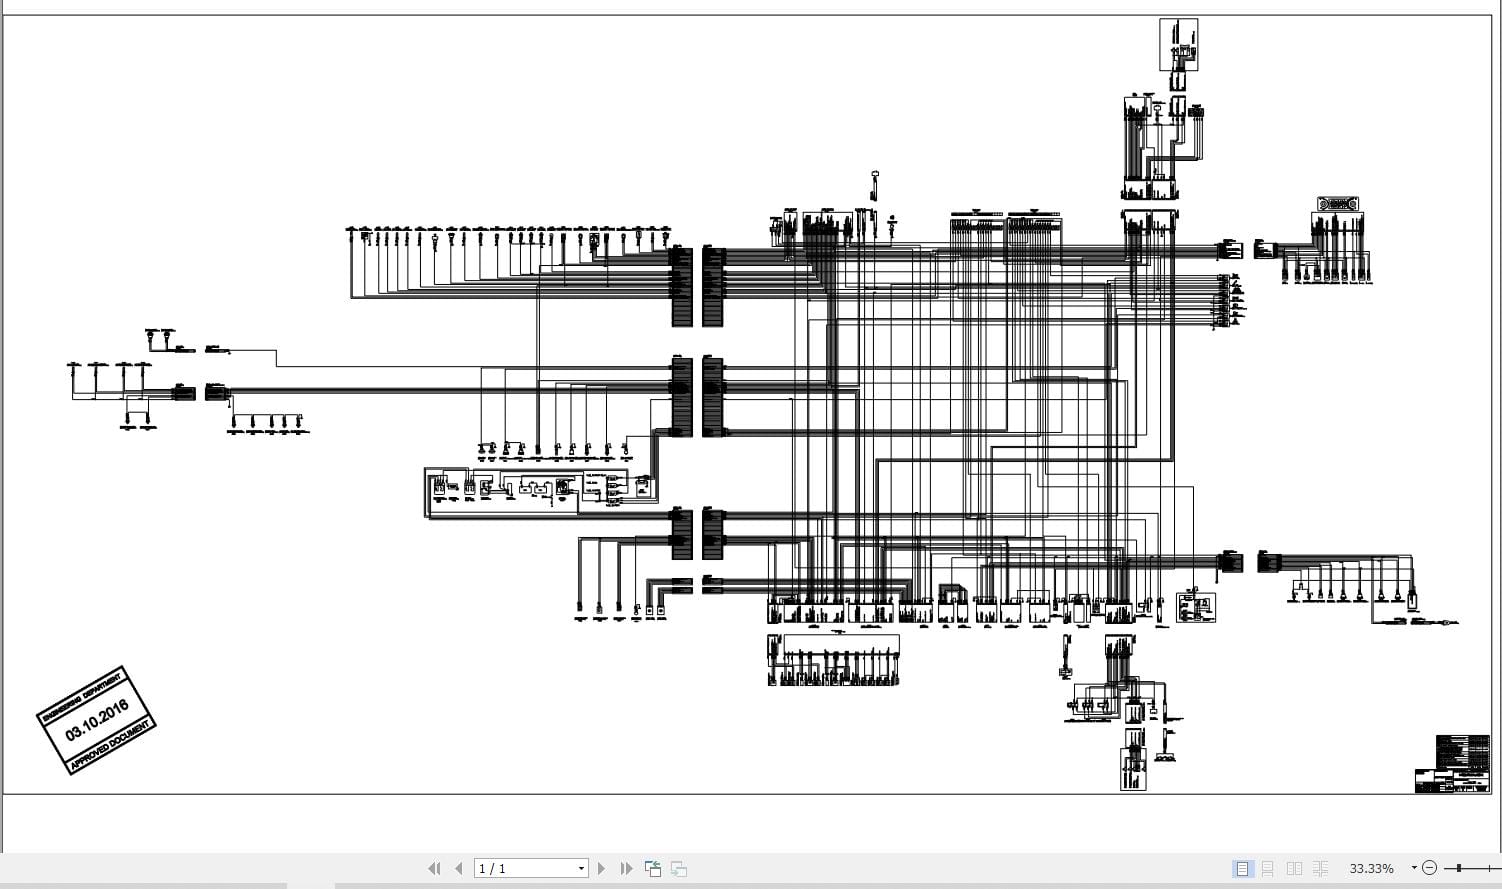The width and height of the screenshot is (1502, 889).
Task: Select continuous page view mode
Action: [1267, 868]
